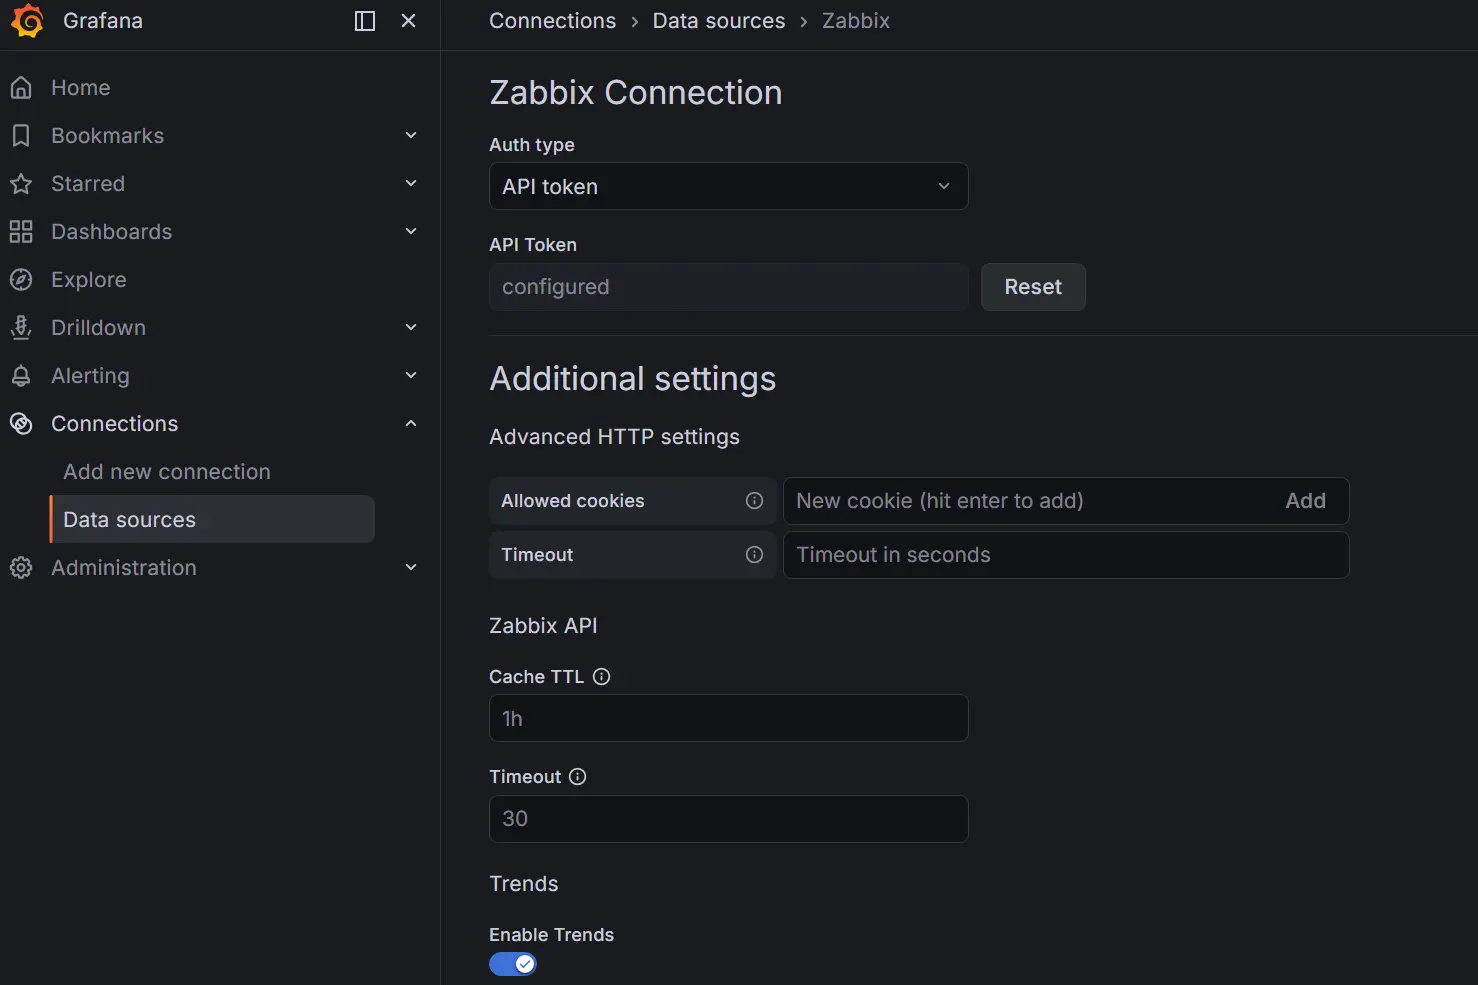Expand the Administration section chevron
This screenshot has height=985, width=1478.
(410, 567)
